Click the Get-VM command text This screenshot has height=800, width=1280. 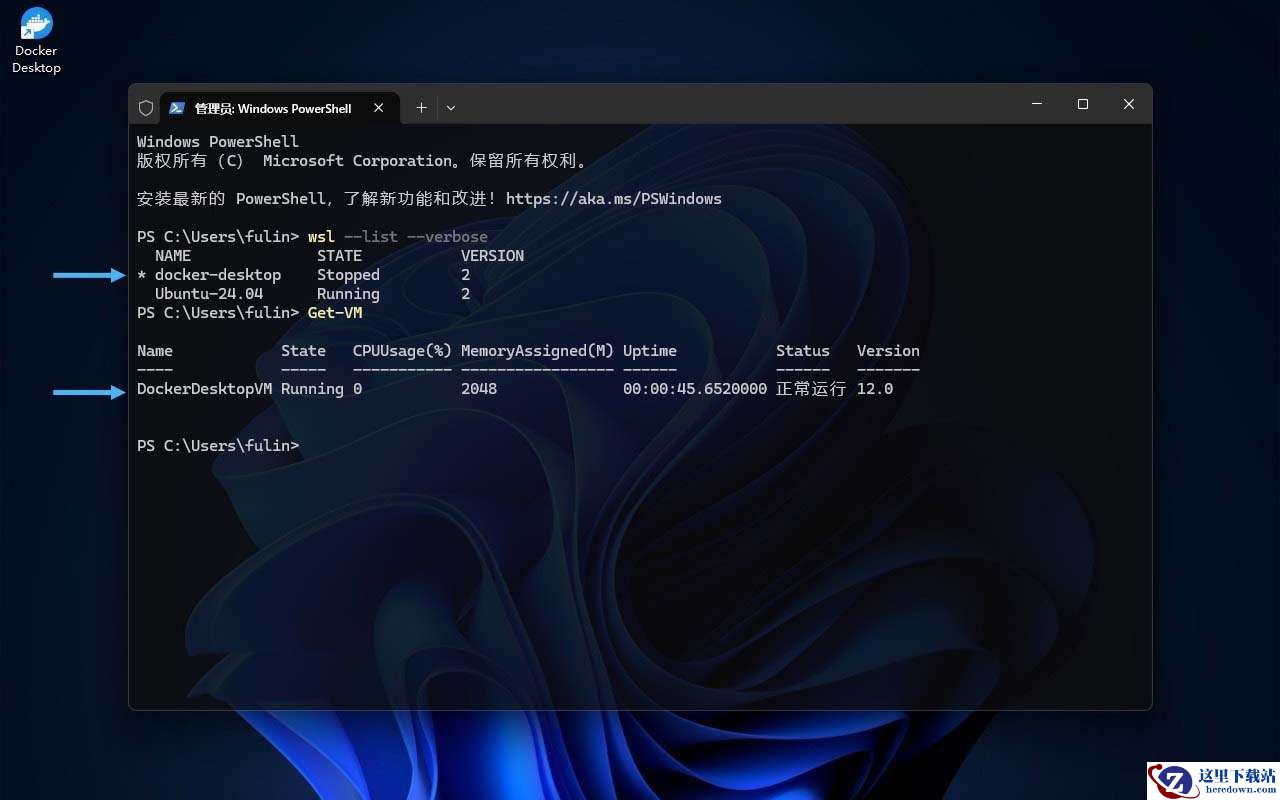(335, 313)
